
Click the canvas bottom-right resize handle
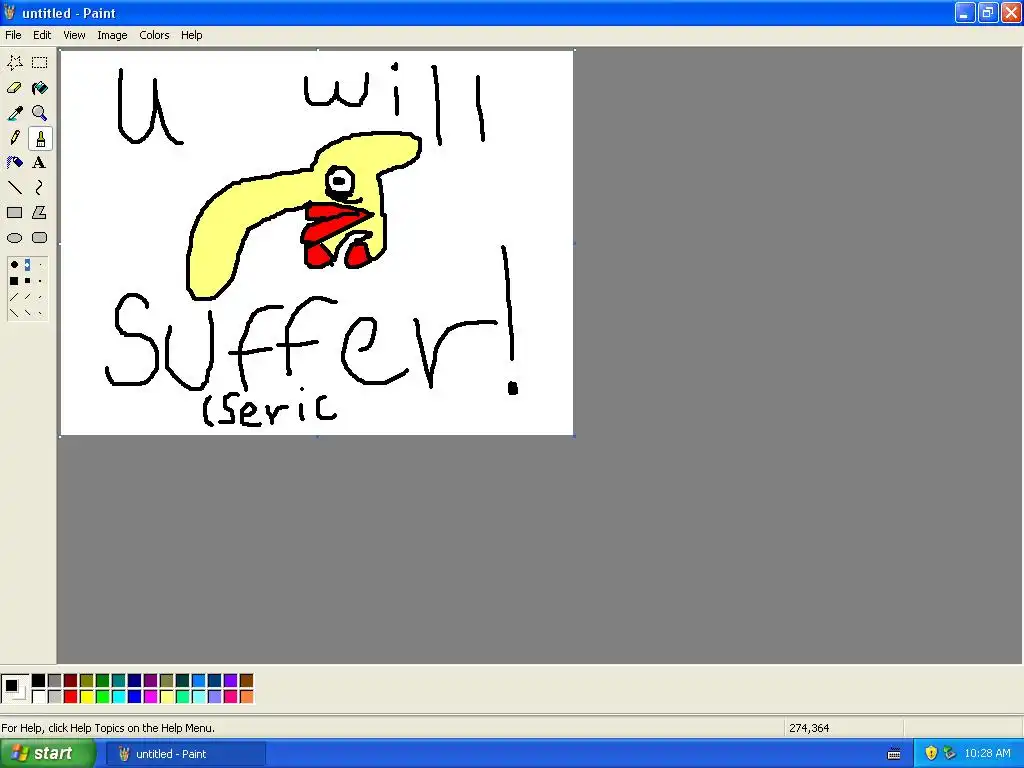click(574, 436)
